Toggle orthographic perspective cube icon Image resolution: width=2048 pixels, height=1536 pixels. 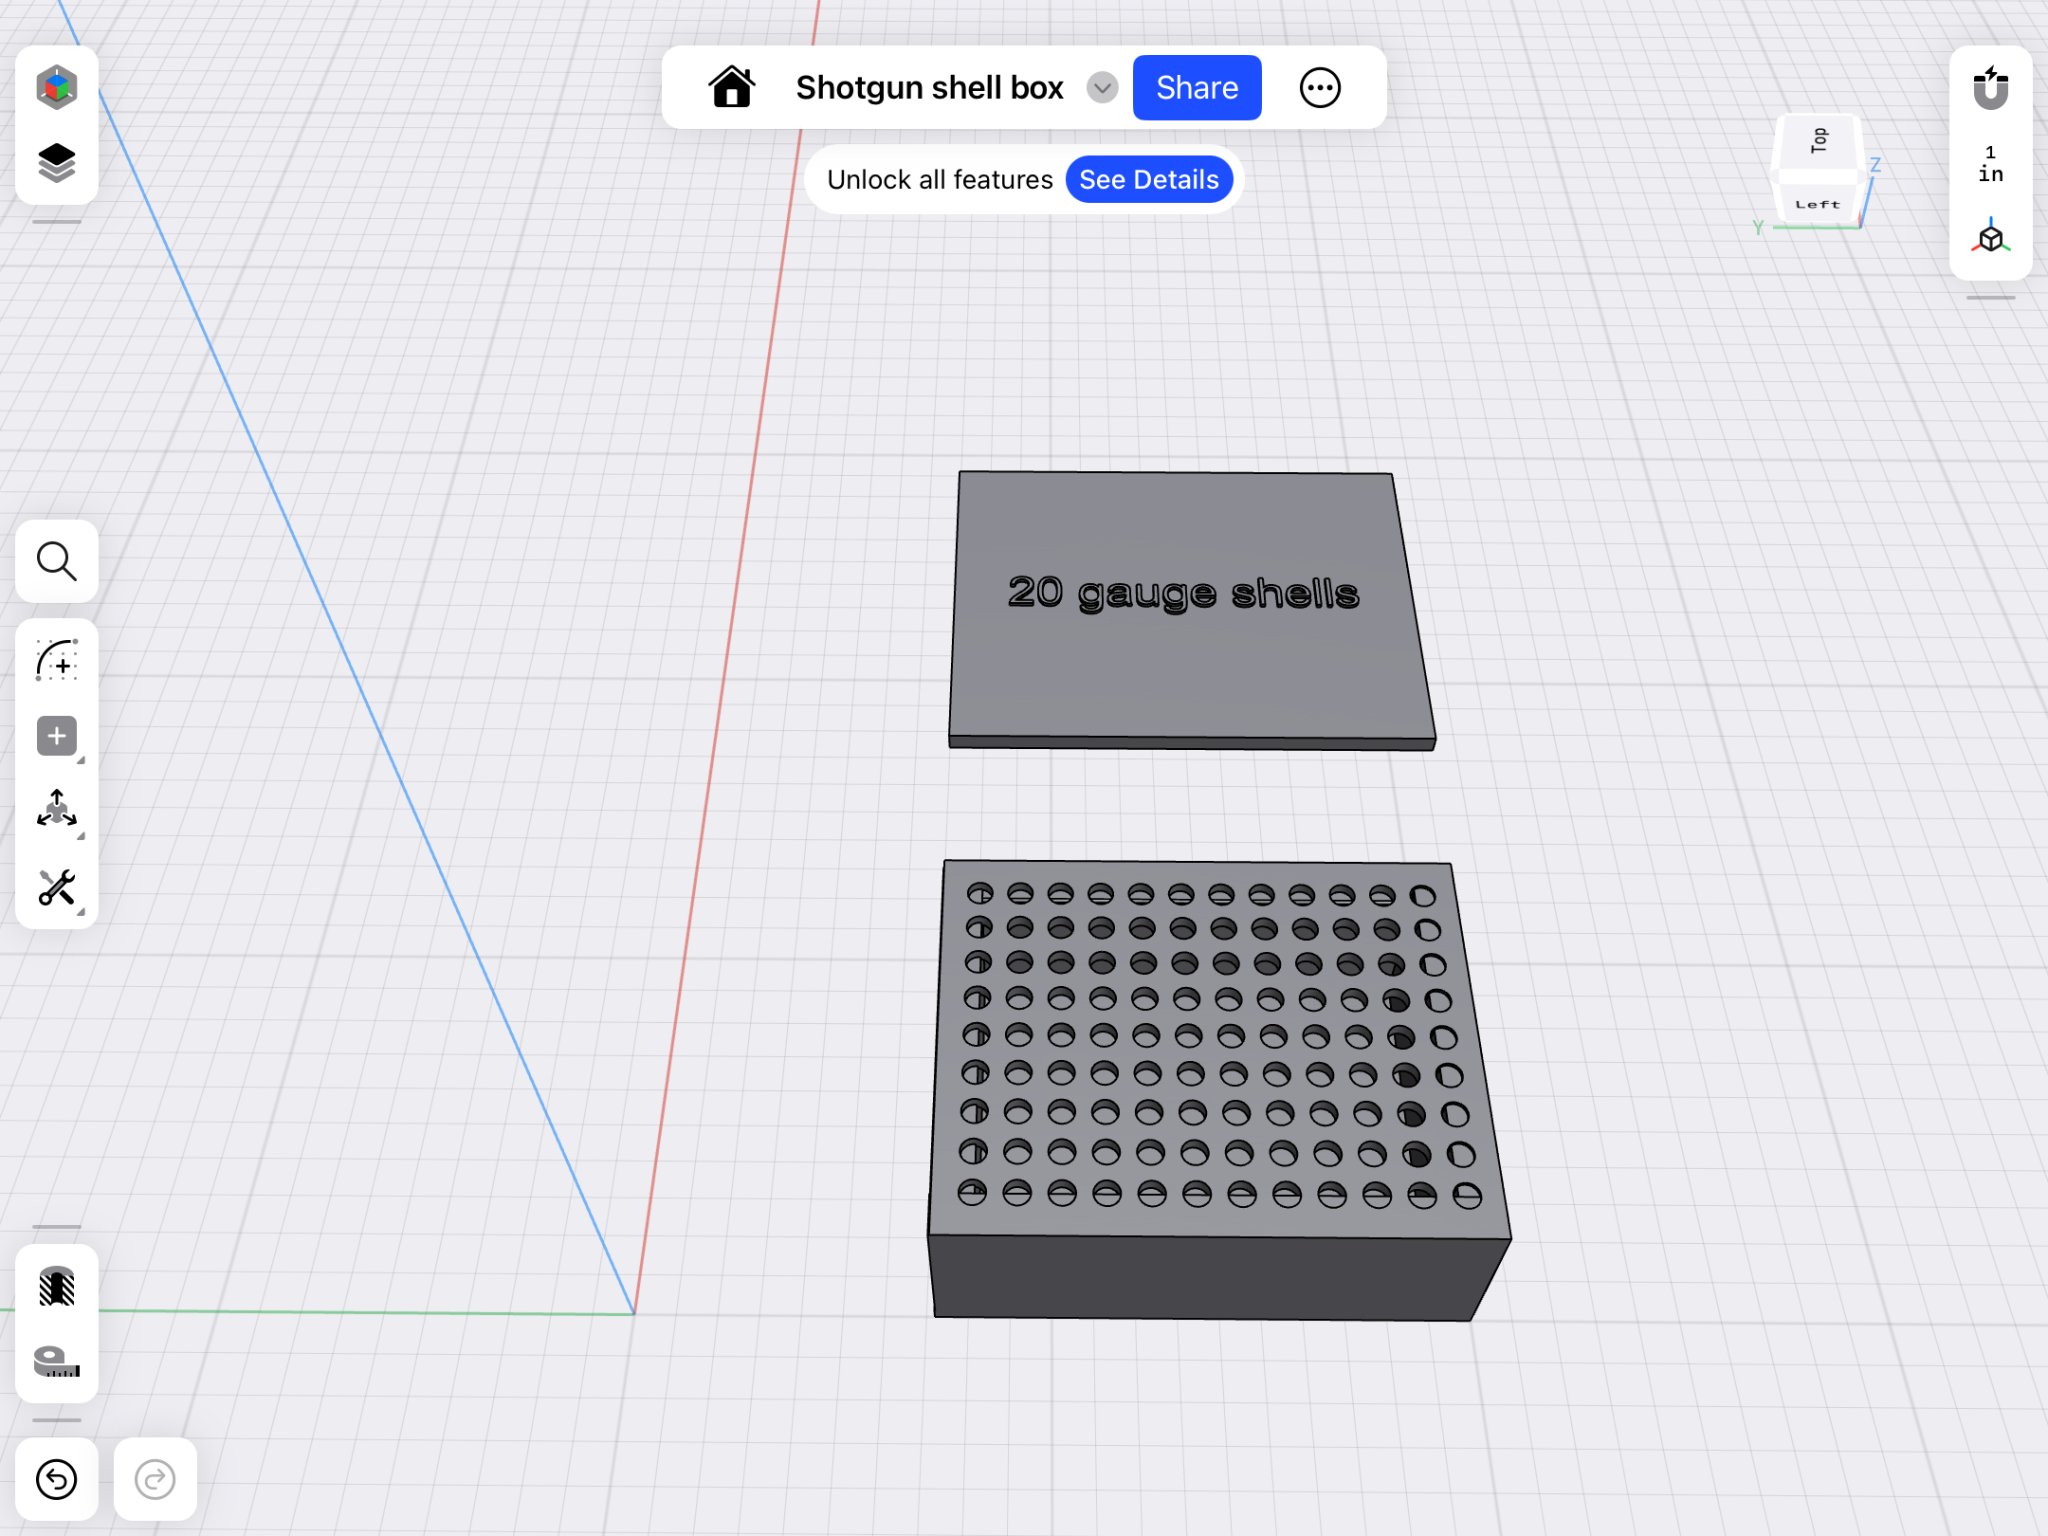coord(1990,238)
